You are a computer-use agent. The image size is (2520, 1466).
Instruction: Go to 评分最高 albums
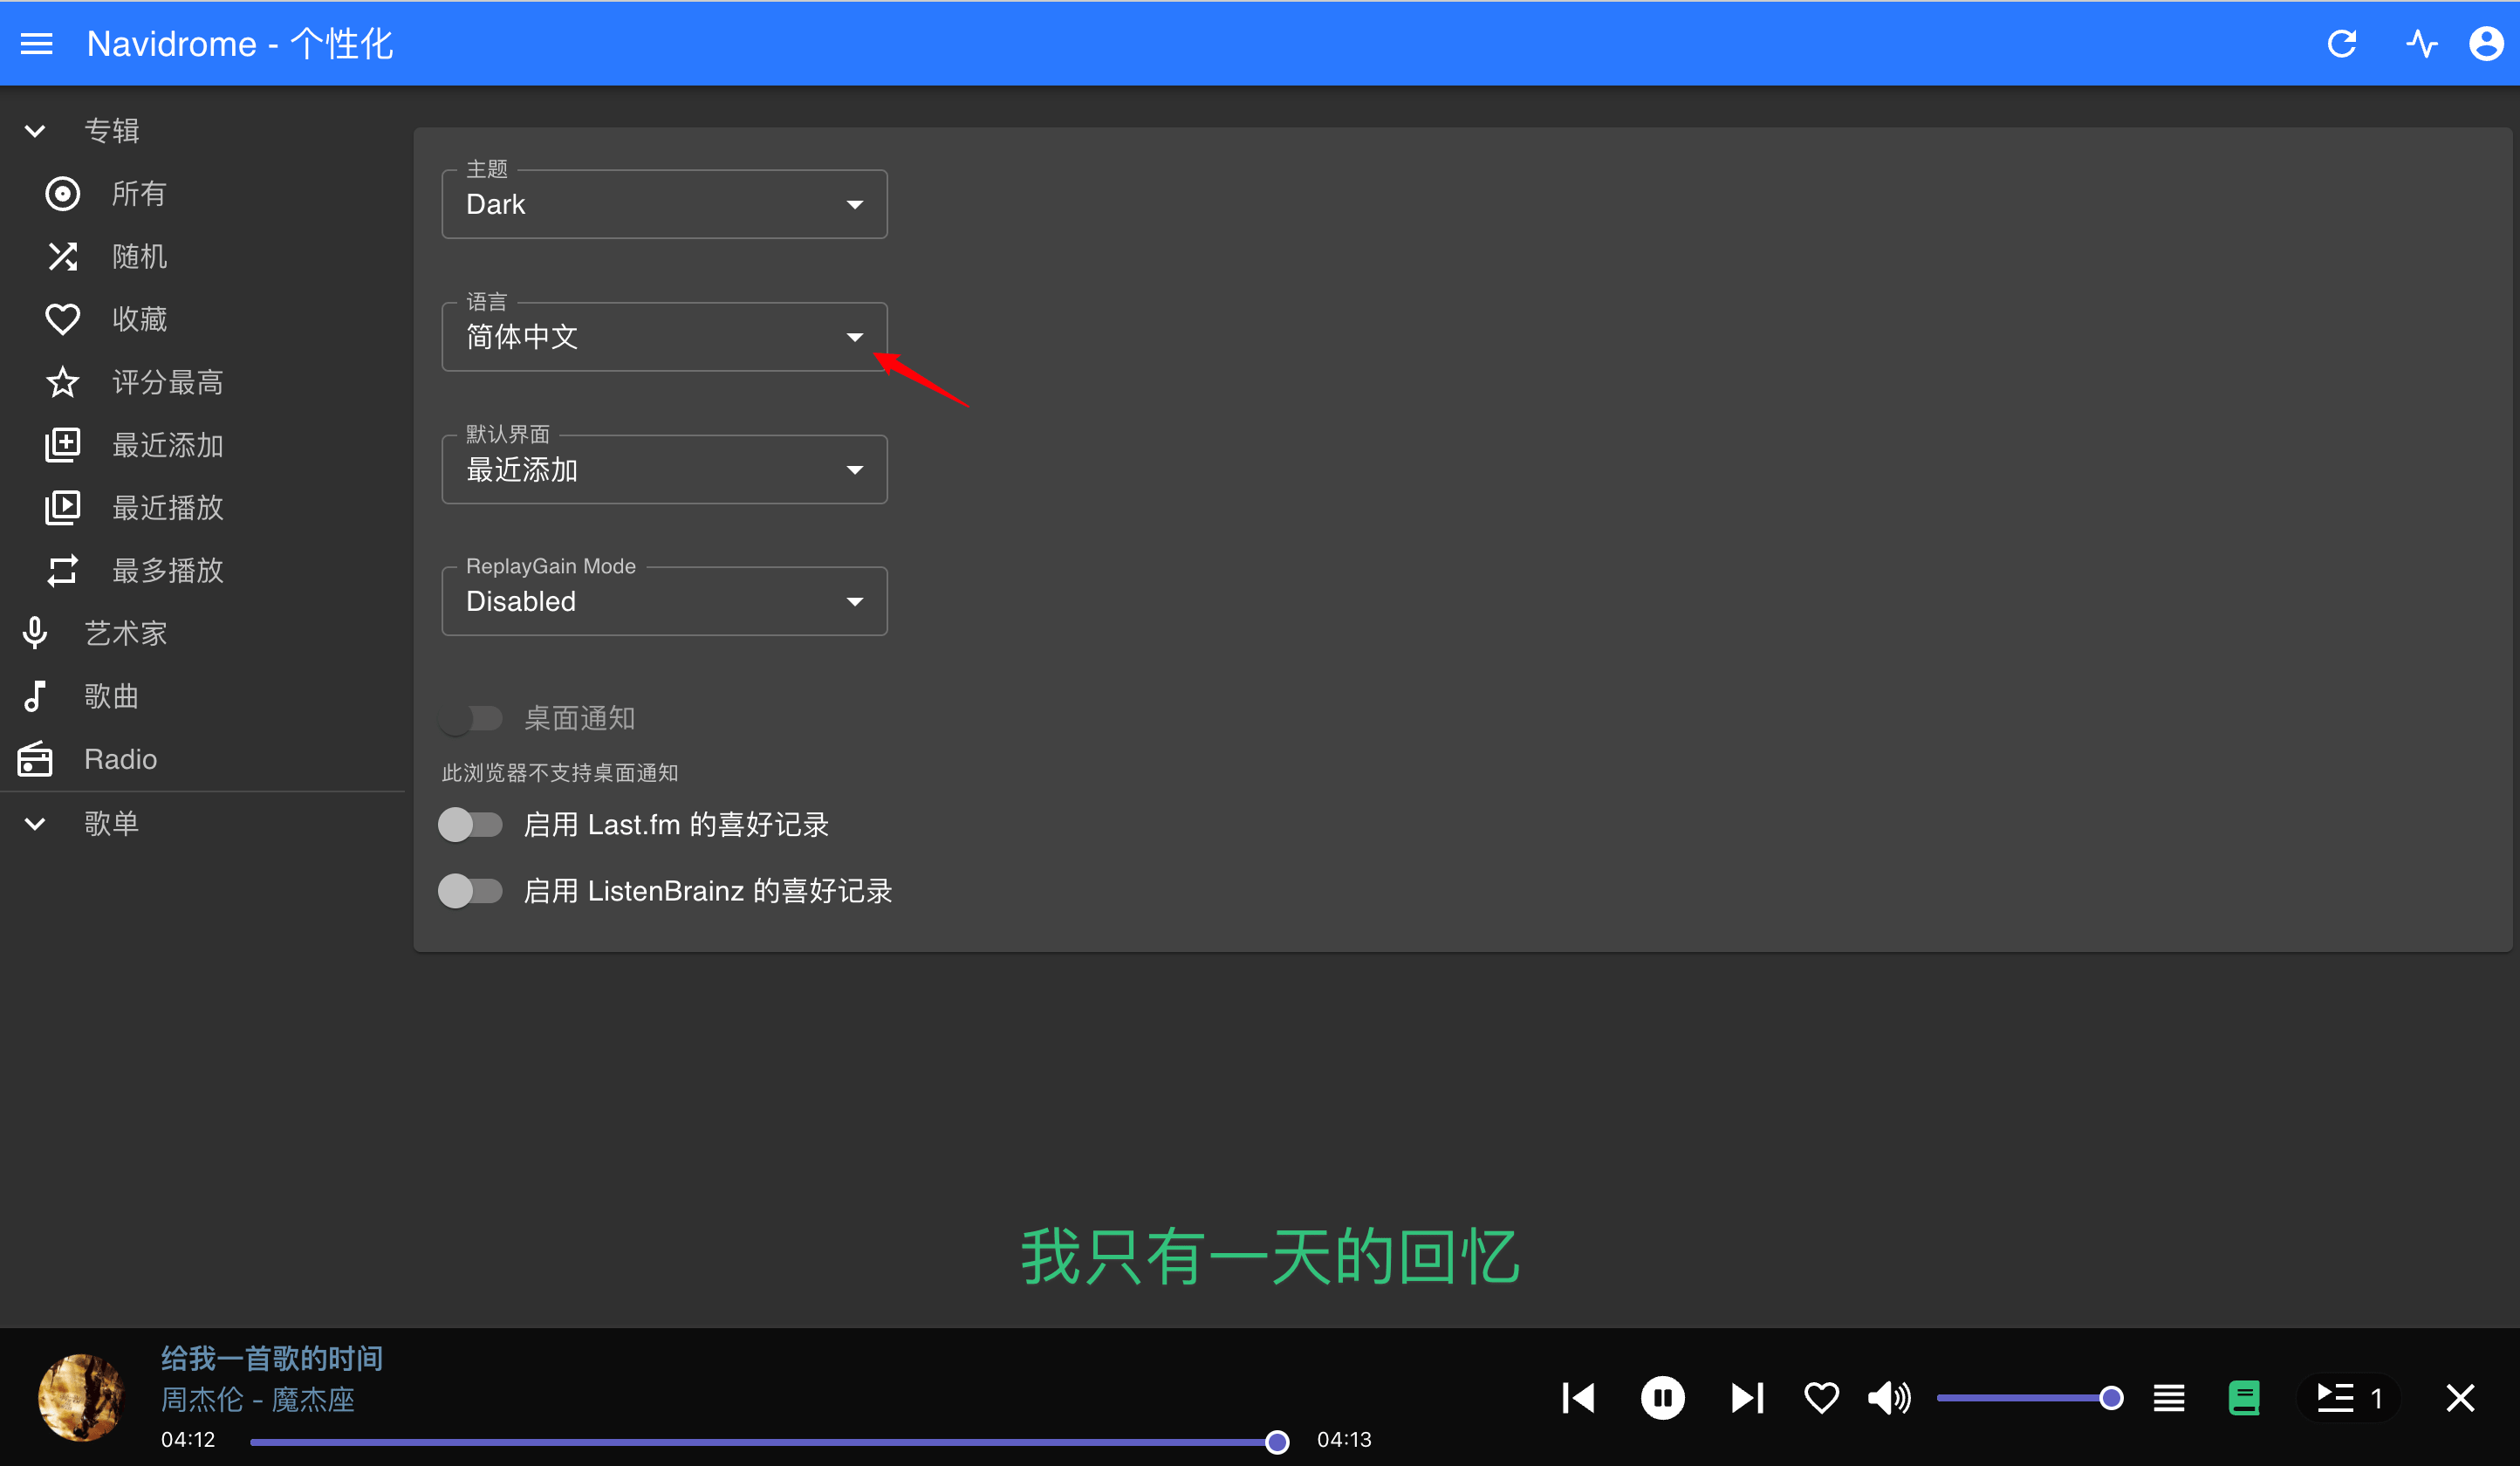pos(167,382)
